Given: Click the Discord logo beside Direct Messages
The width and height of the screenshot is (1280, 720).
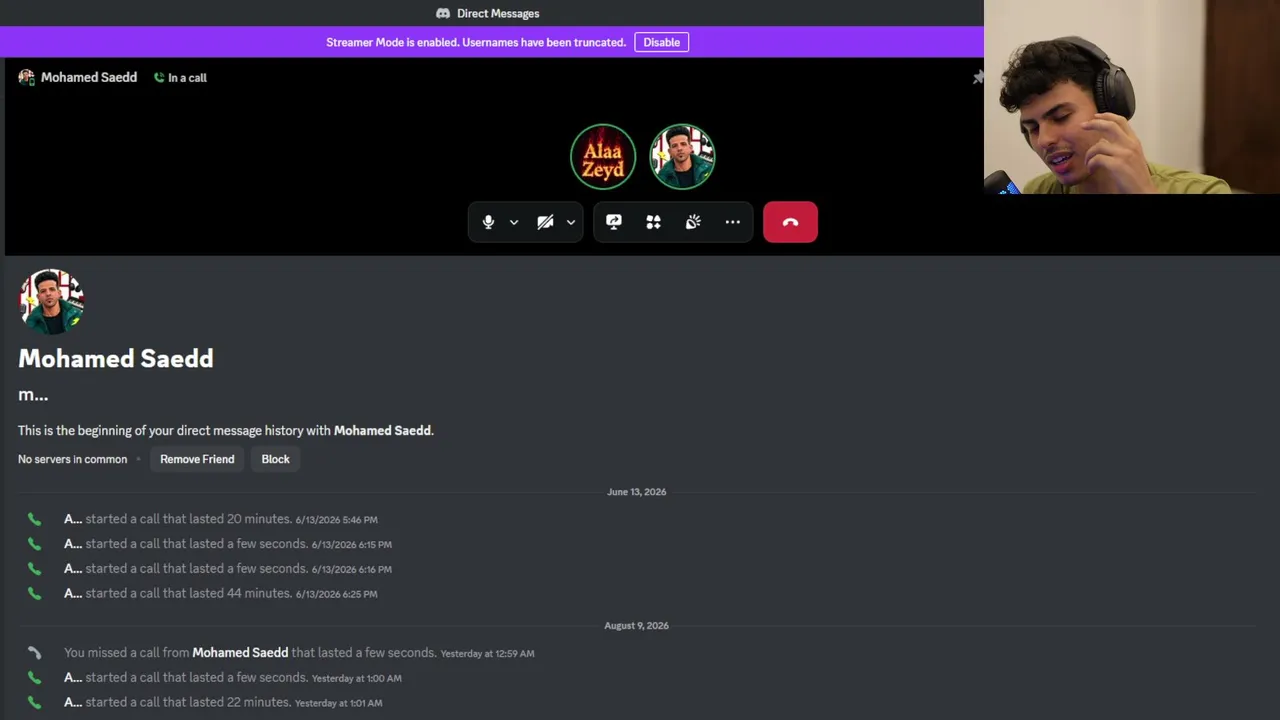Looking at the screenshot, I should tap(443, 13).
